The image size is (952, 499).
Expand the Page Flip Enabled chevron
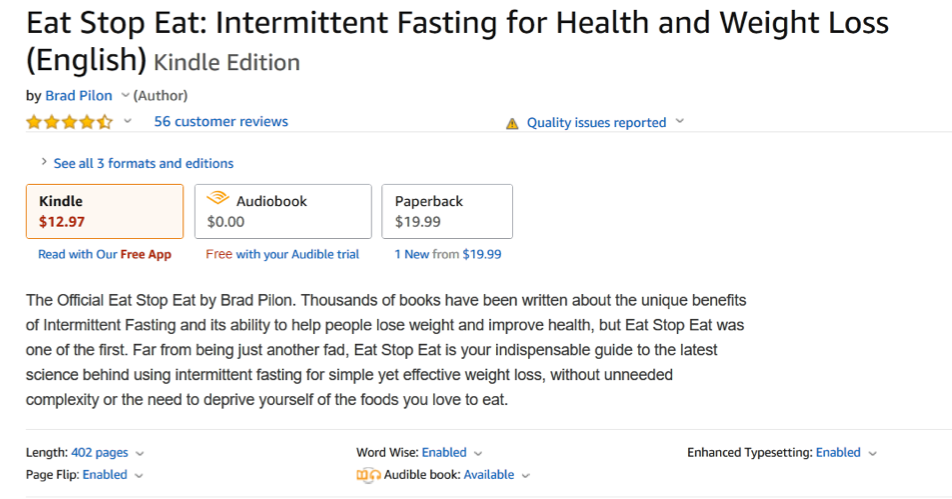(138, 476)
